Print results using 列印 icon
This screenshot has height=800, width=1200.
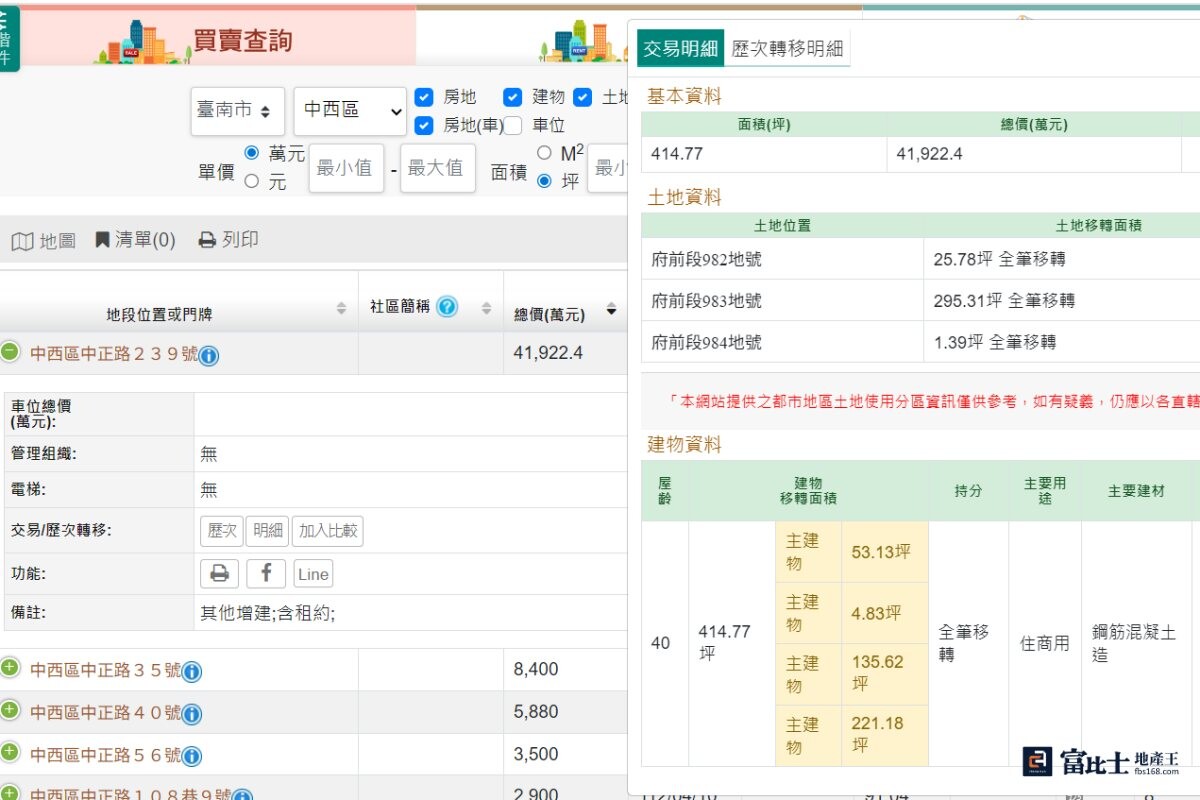pyautogui.click(x=229, y=240)
